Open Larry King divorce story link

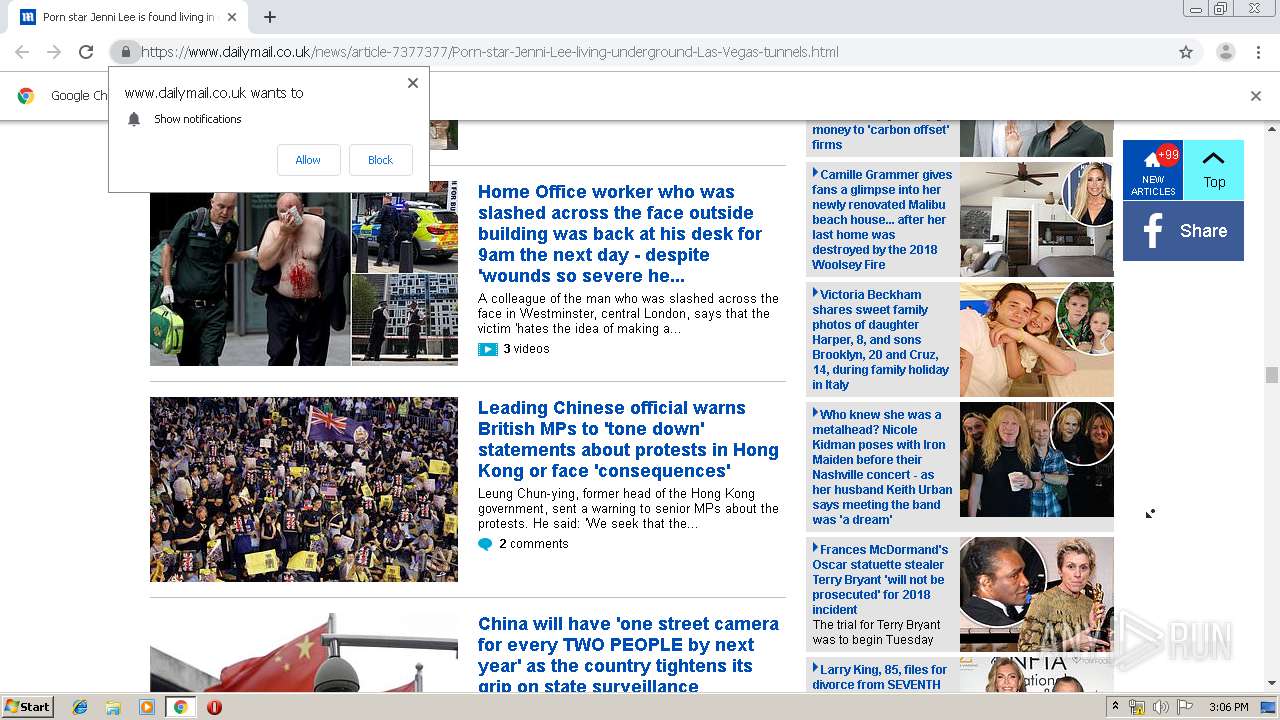(880, 677)
